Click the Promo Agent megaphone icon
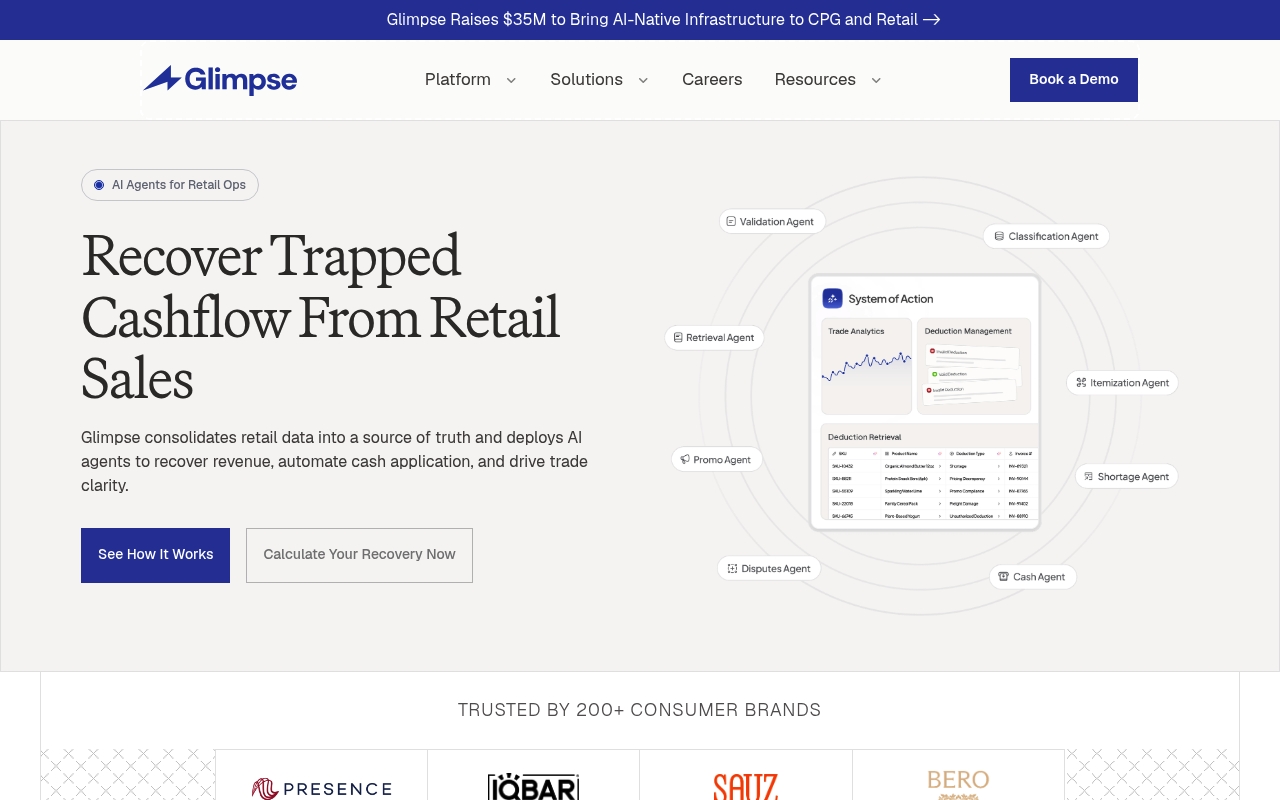The height and width of the screenshot is (800, 1280). [x=685, y=459]
